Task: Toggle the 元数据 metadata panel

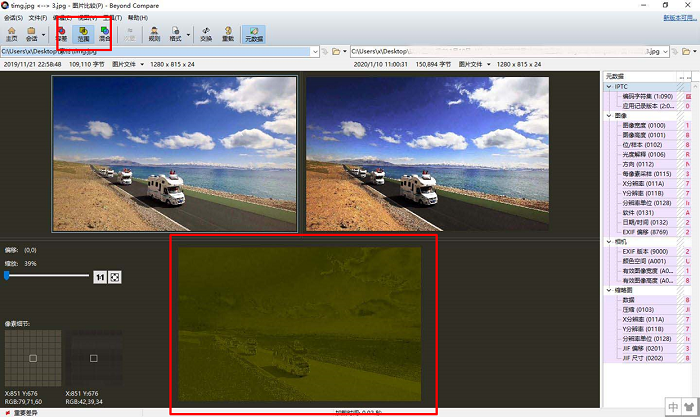Action: (x=254, y=34)
